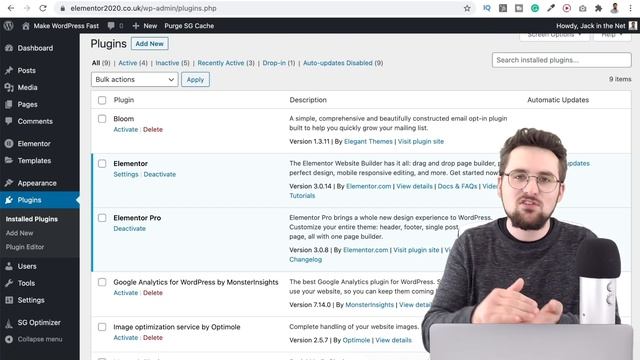Click the Add New button beside Plugins
Screen dimensions: 640x360
tap(149, 44)
